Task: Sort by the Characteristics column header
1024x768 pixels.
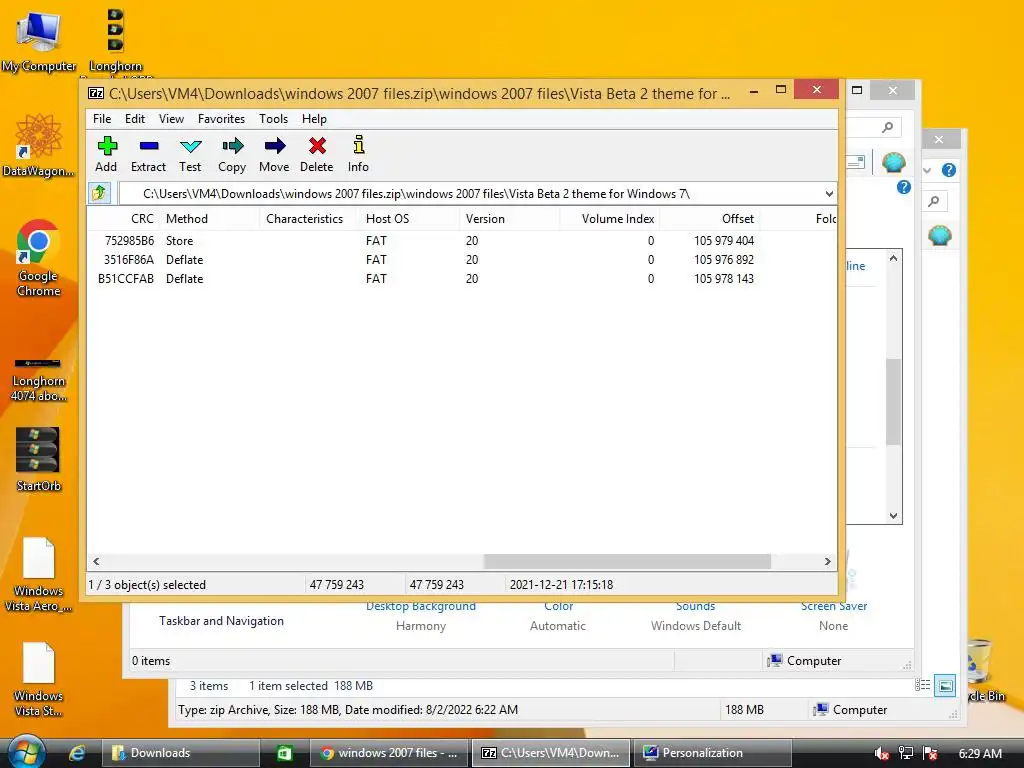Action: 310,219
